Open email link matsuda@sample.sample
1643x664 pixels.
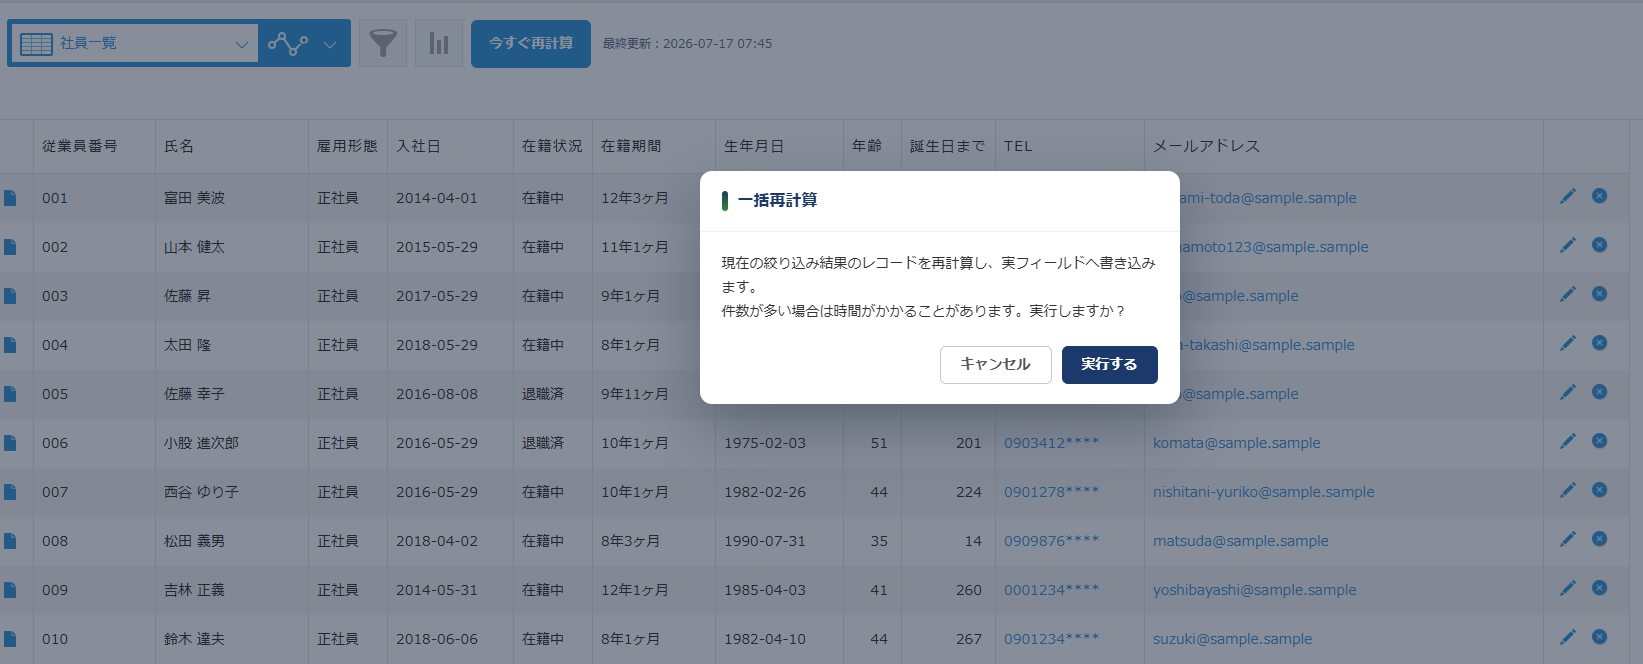(x=1241, y=541)
